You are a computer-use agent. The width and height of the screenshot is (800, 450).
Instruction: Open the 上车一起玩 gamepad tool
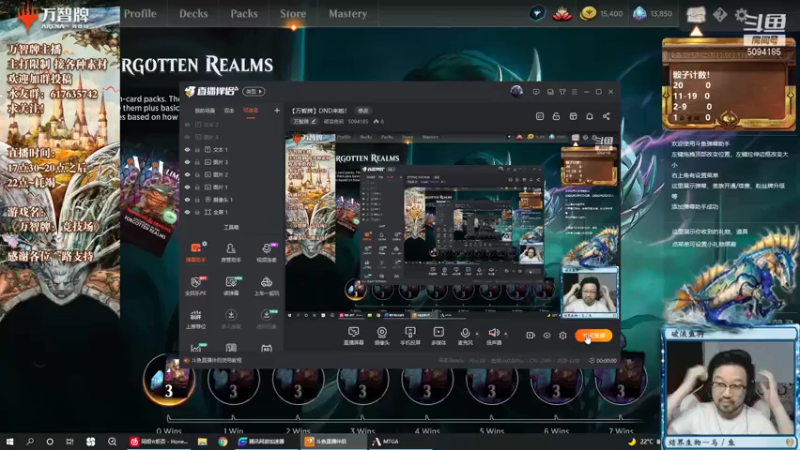pyautogui.click(x=266, y=286)
